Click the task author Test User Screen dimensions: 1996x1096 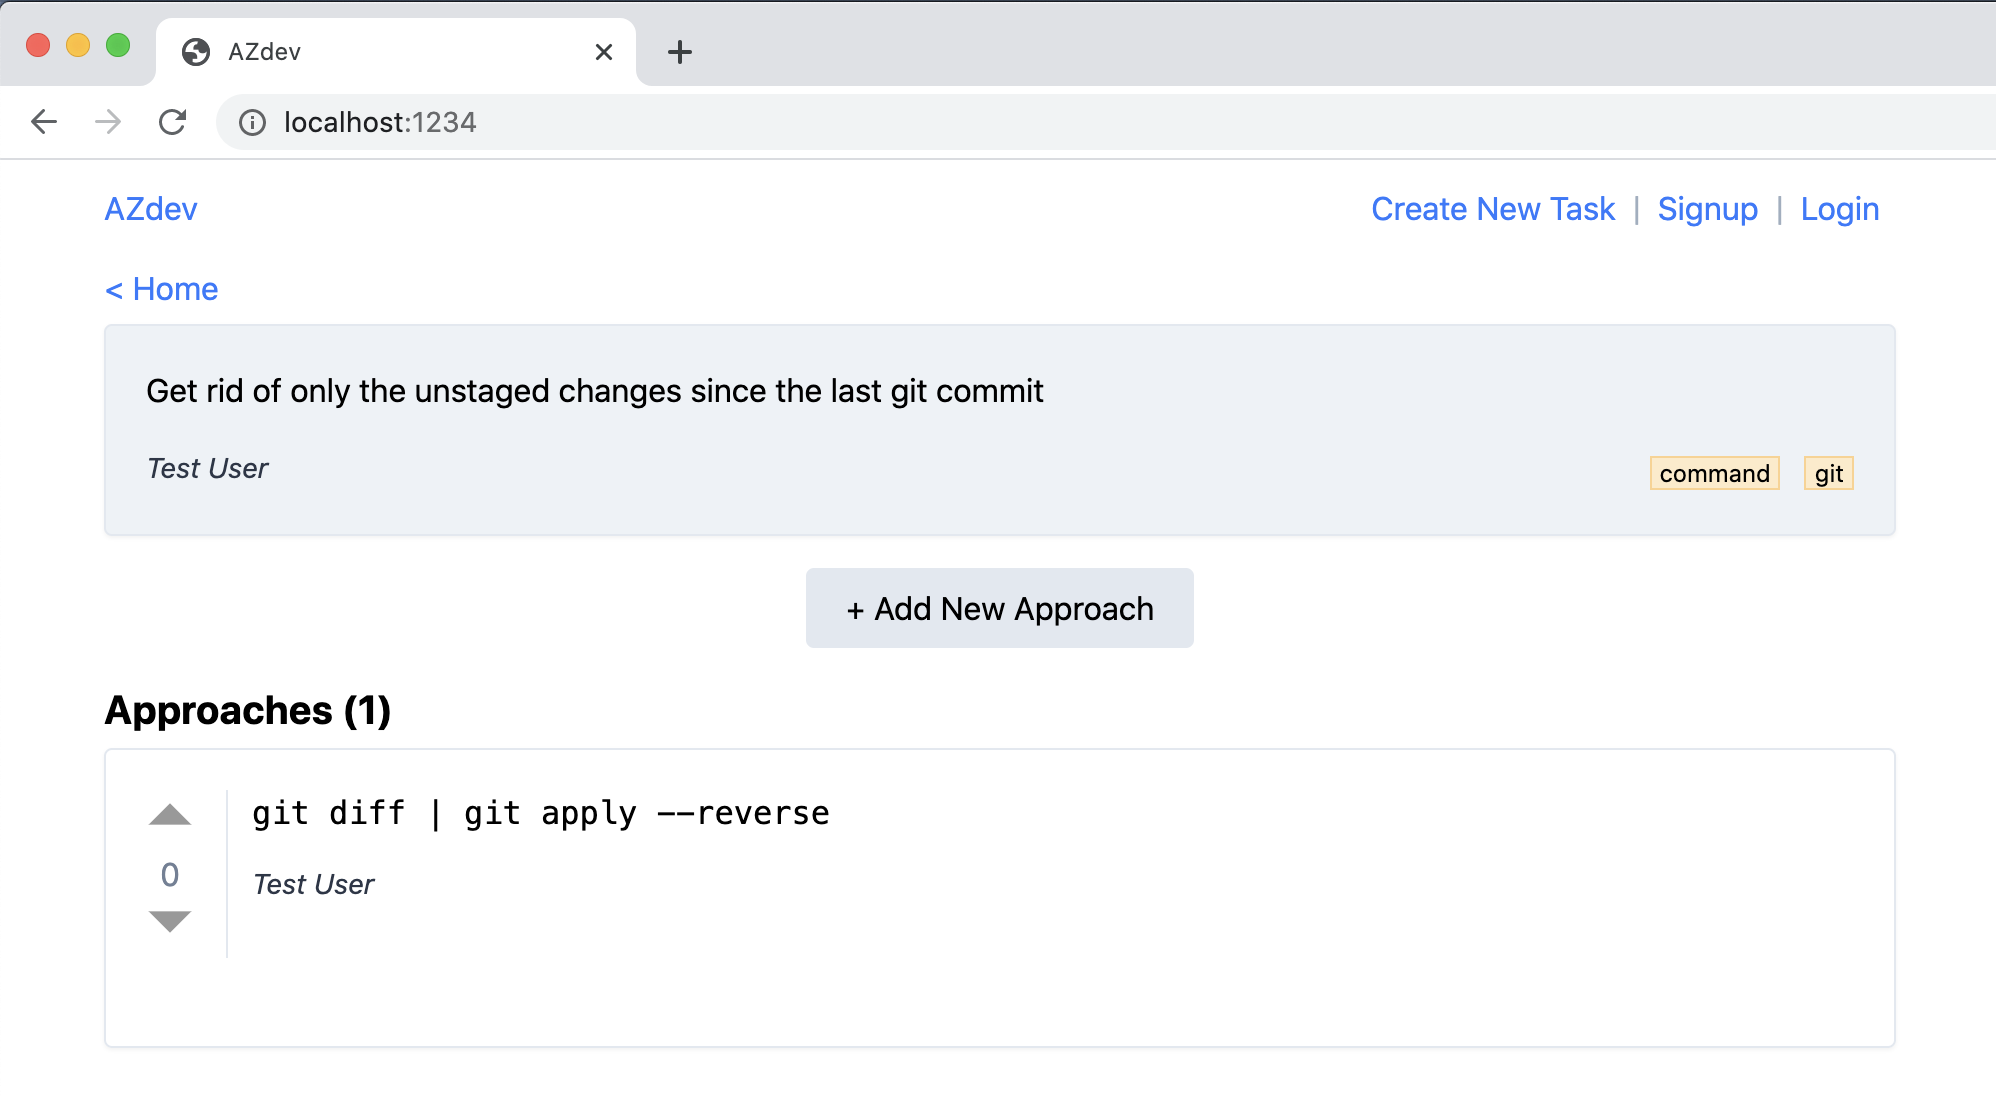coord(208,468)
